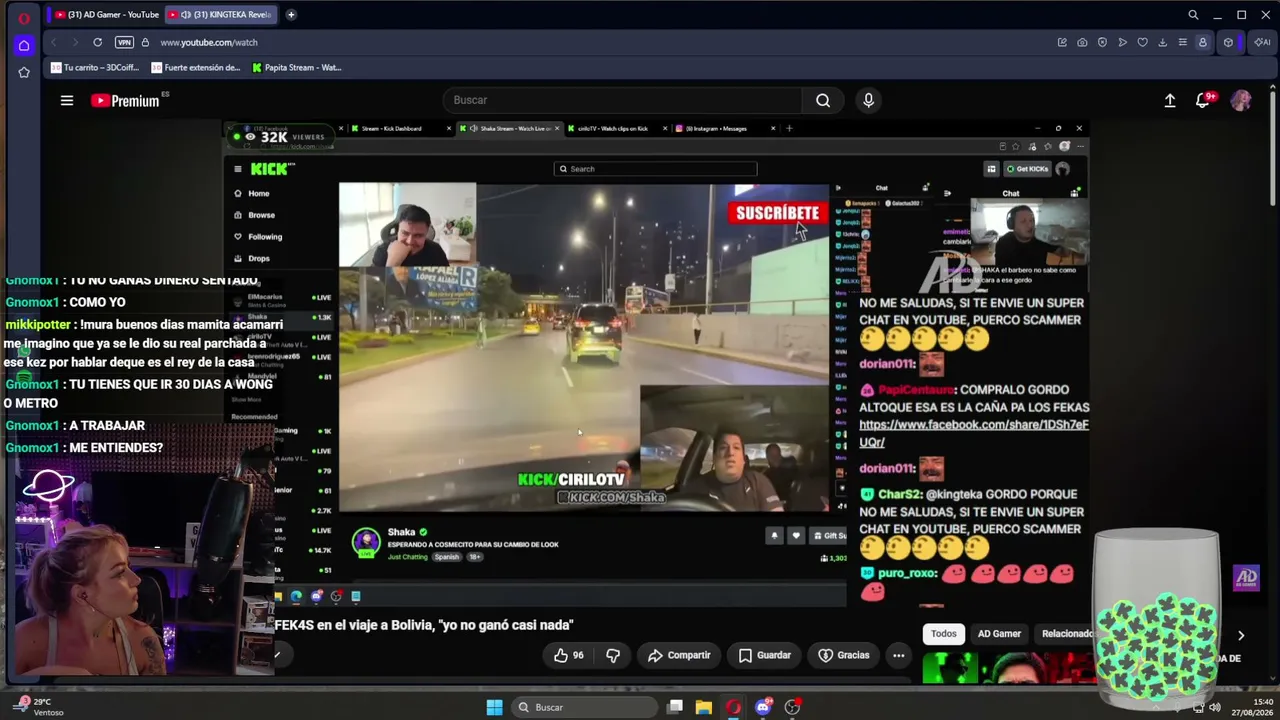Open YouTube notifications bell
The height and width of the screenshot is (720, 1280).
[x=1203, y=100]
